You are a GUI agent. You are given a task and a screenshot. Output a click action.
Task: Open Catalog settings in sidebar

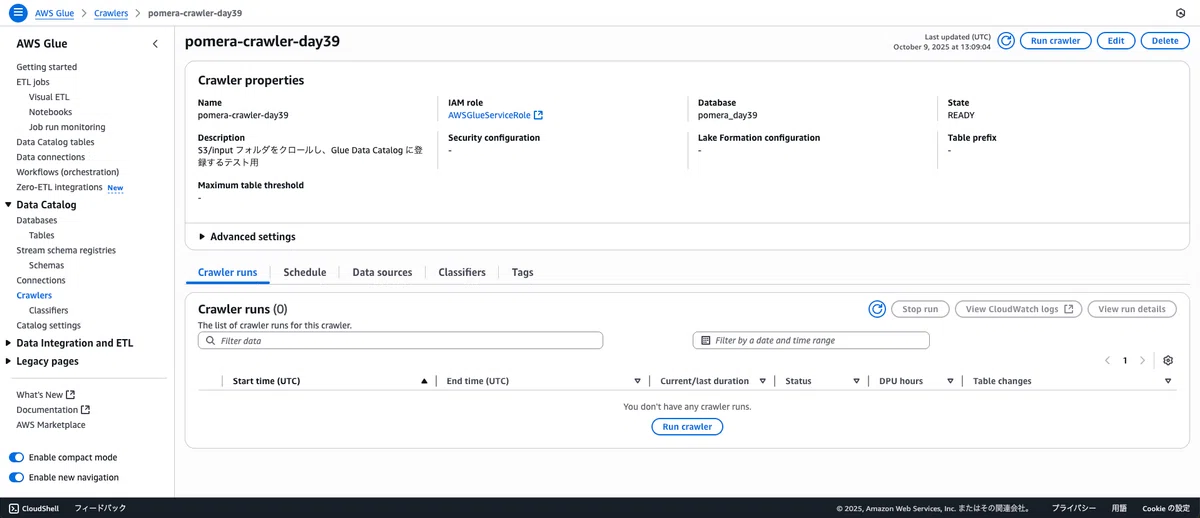tap(48, 325)
